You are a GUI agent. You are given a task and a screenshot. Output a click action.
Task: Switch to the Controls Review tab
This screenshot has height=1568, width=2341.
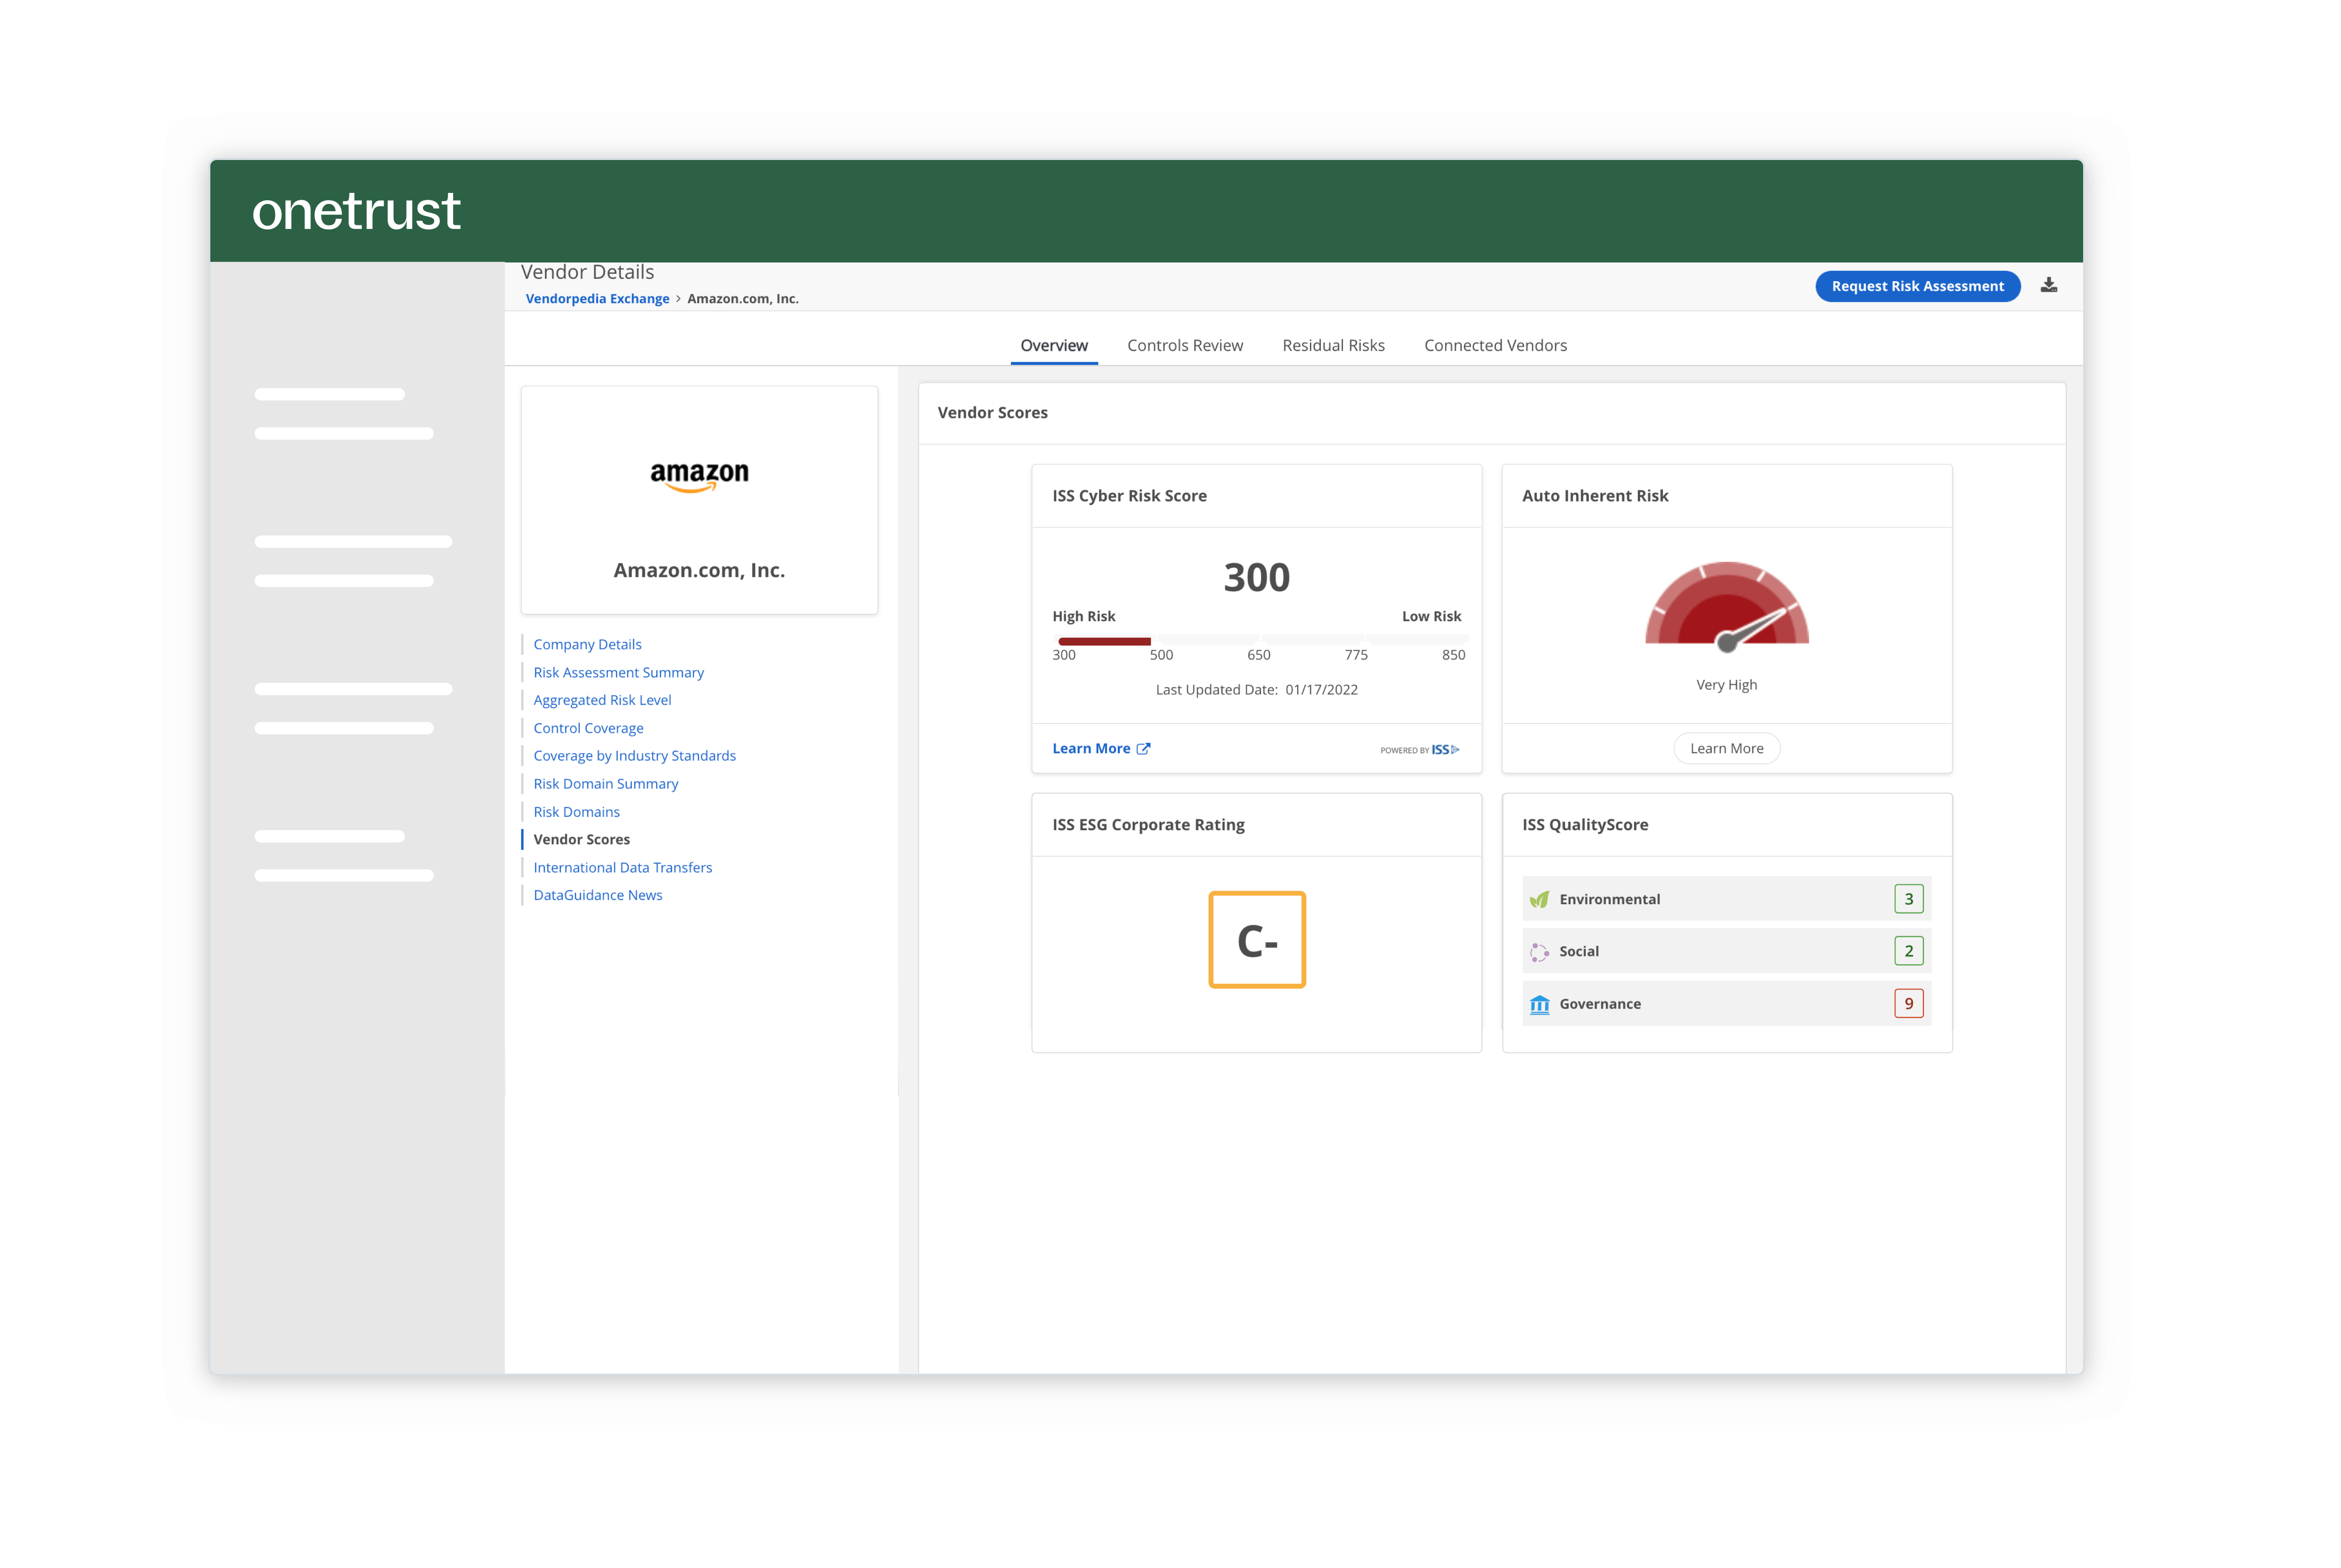tap(1184, 345)
